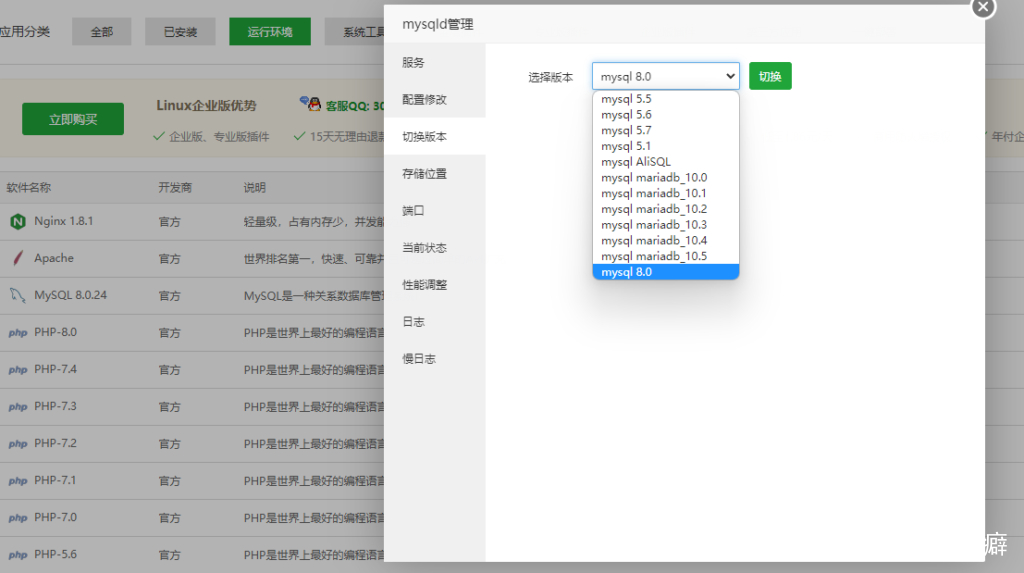1024x573 pixels.
Task: Click the PHP-7.1 php icon
Action: click(x=18, y=481)
